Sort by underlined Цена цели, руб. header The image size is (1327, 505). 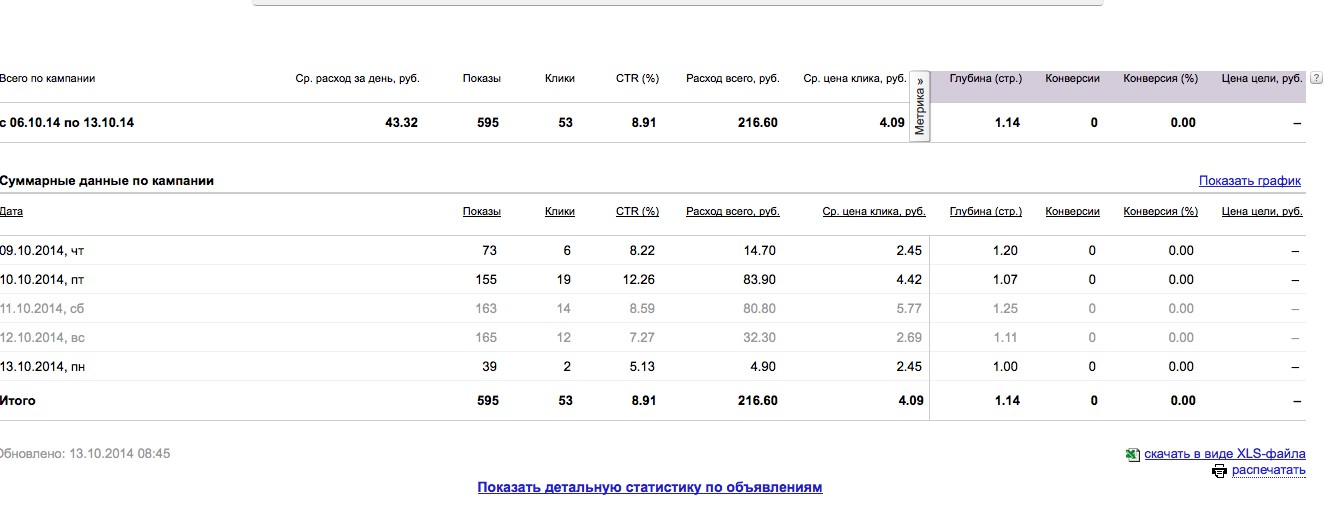pyautogui.click(x=1262, y=212)
